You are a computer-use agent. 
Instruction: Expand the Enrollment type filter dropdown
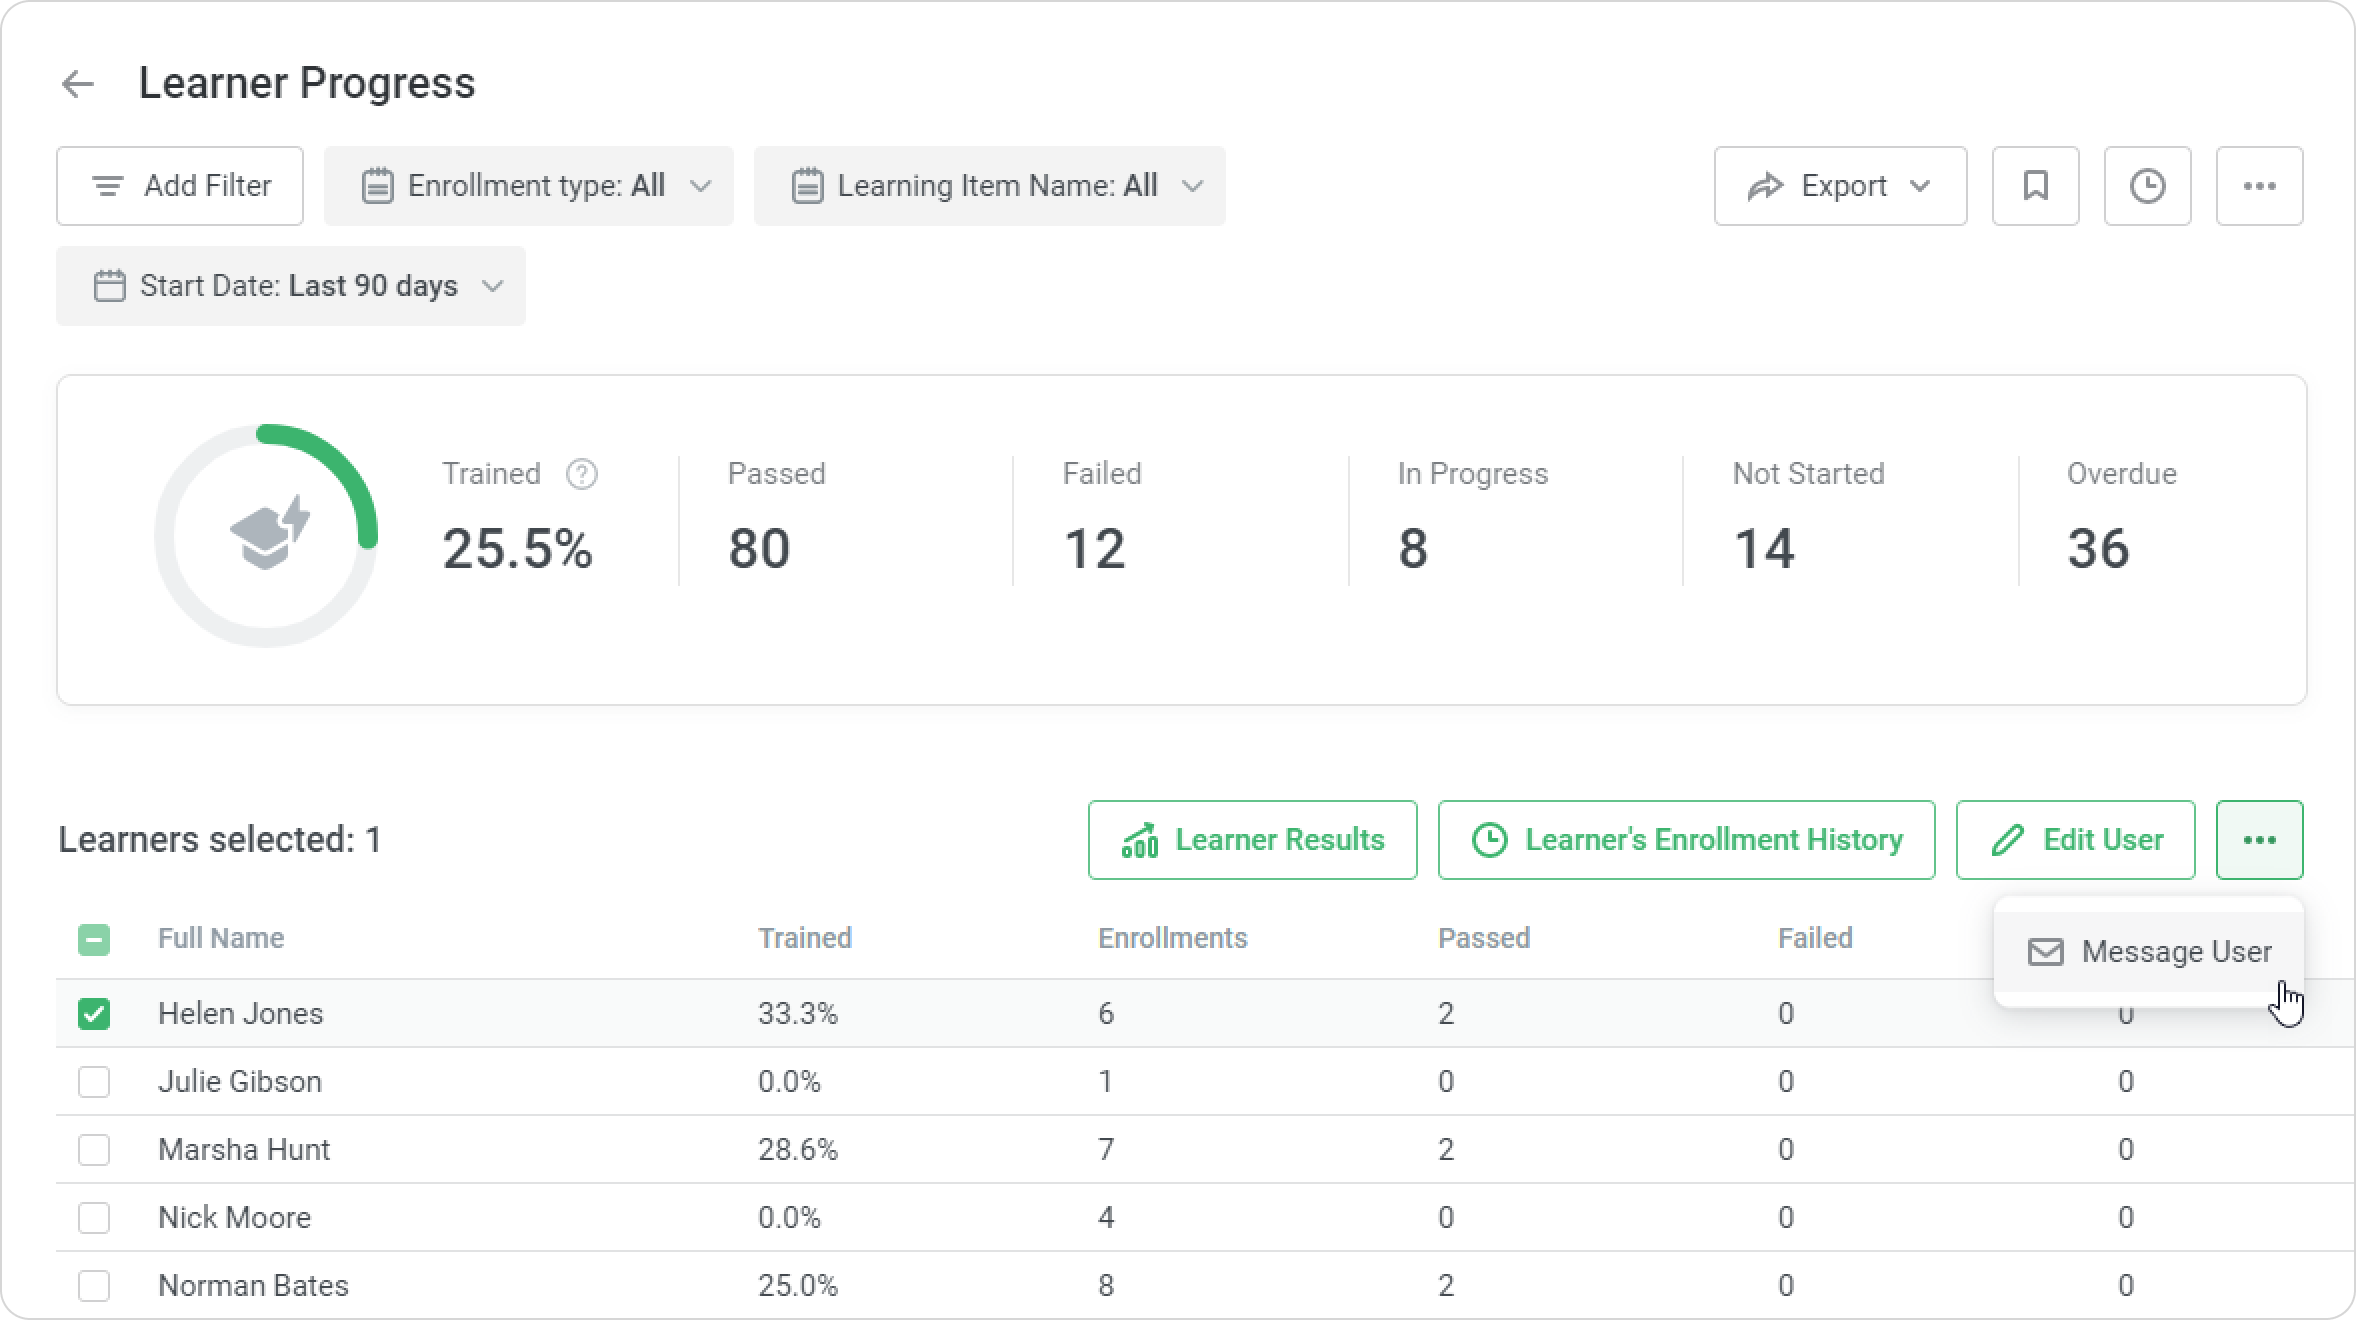coord(528,186)
